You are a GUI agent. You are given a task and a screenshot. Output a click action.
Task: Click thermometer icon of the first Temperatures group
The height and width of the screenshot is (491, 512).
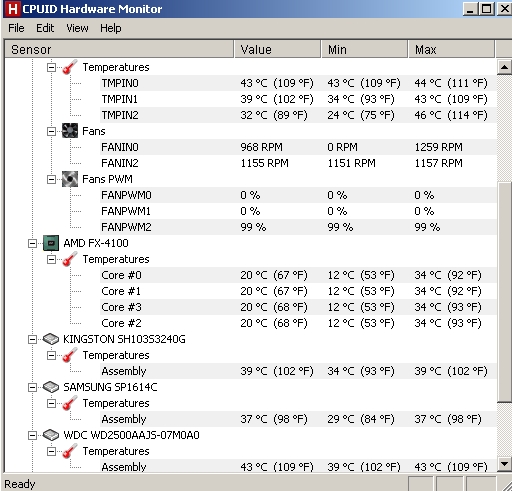coord(70,67)
